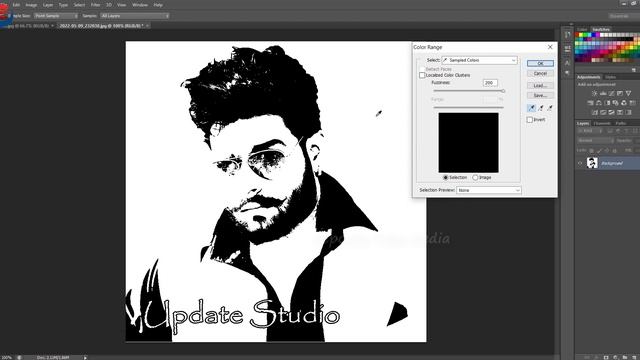Open the Window menu

pyautogui.click(x=140, y=5)
